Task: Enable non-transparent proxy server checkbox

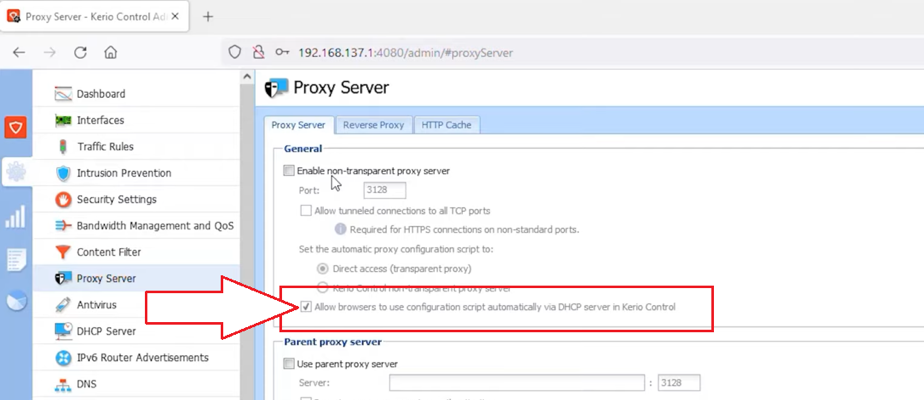Action: tap(289, 171)
